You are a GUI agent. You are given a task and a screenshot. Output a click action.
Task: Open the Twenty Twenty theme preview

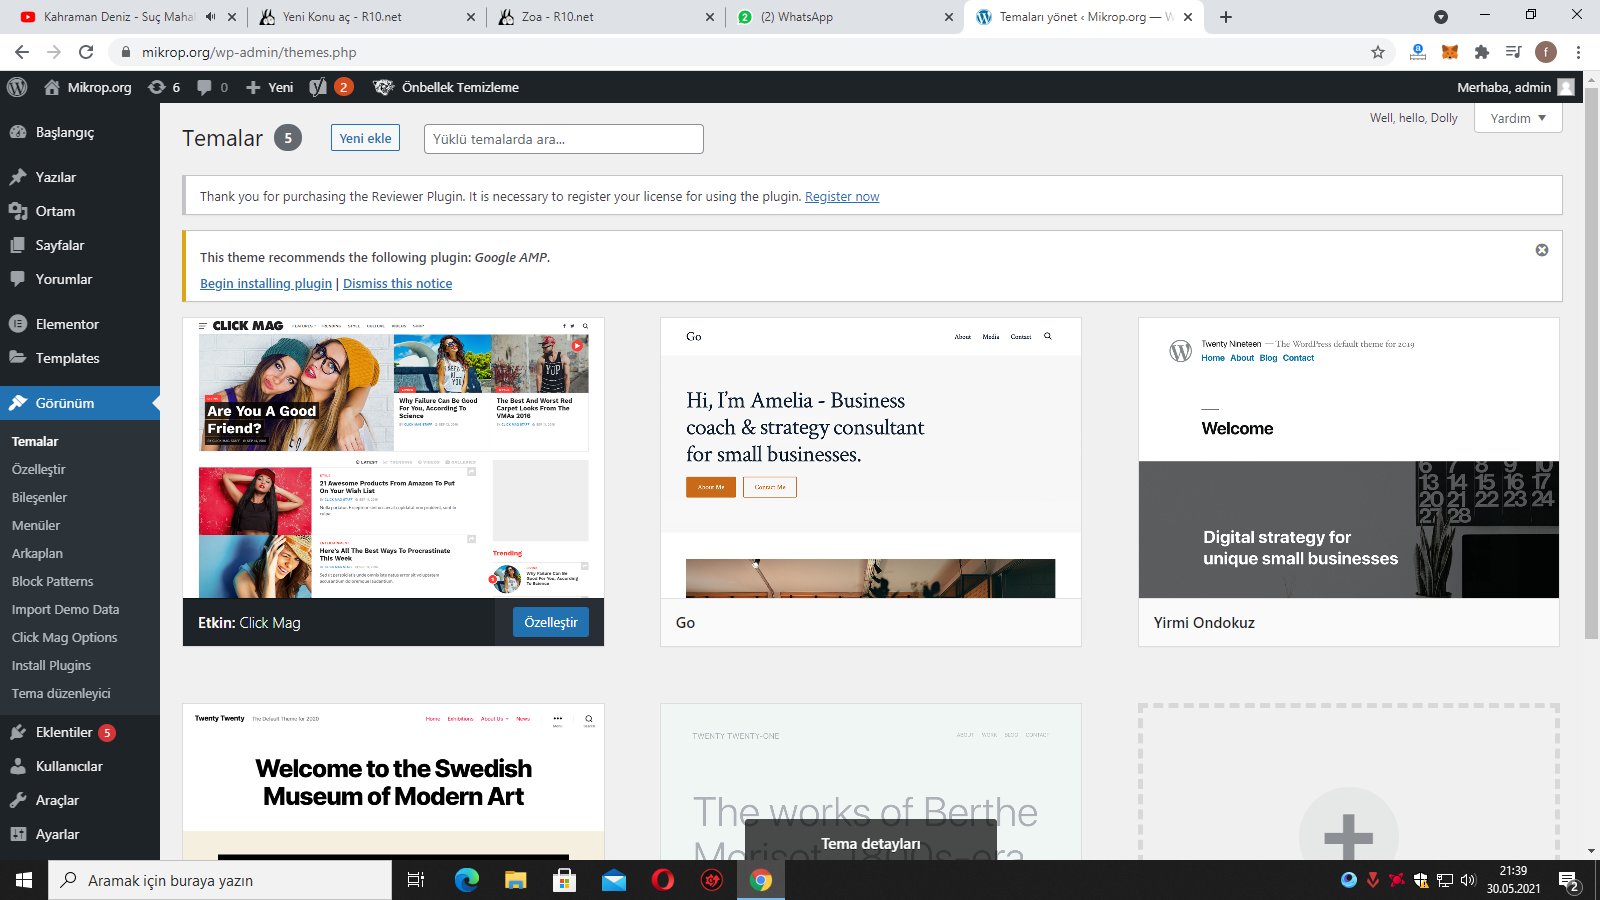click(x=393, y=781)
